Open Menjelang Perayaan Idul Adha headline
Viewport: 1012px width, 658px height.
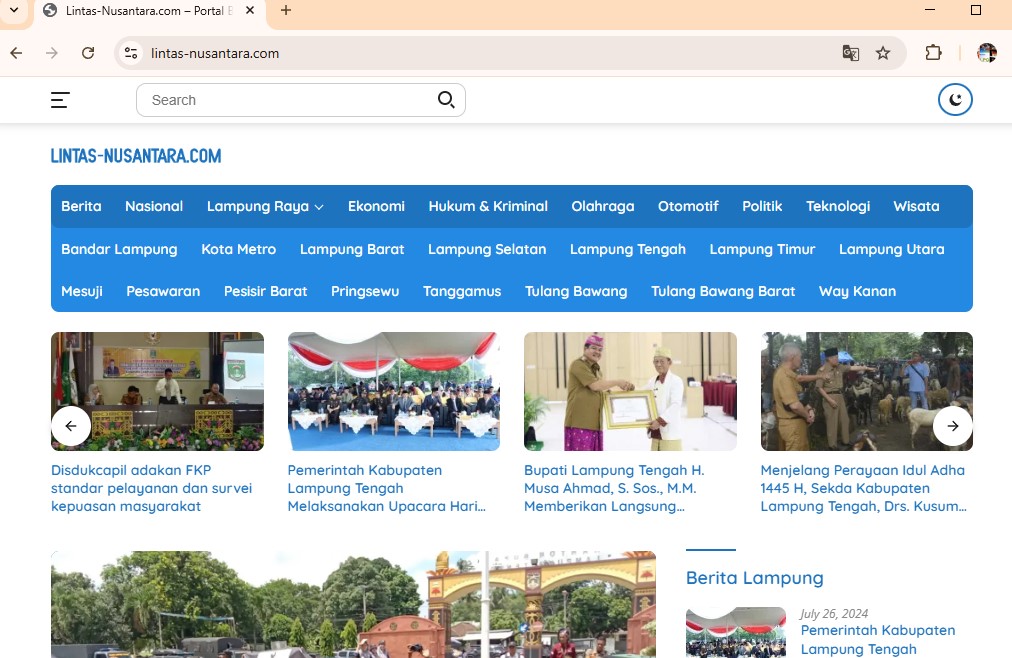click(864, 488)
